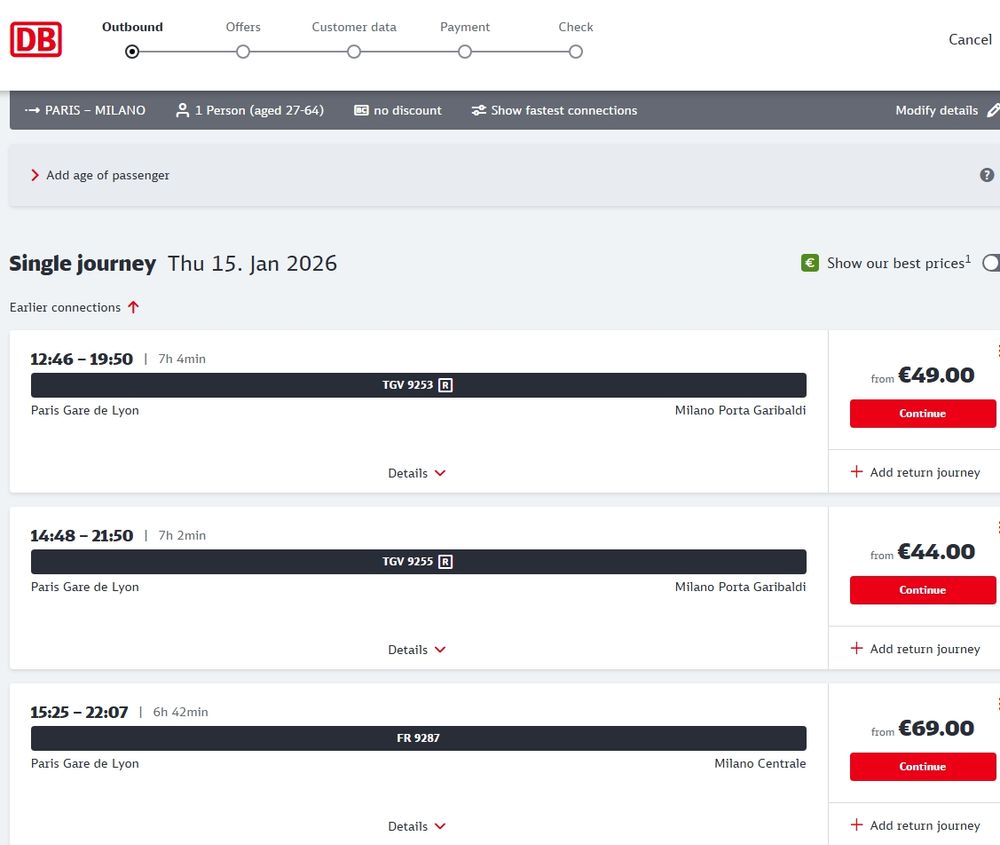This screenshot has width=1000, height=845.
Task: Click the red arrow beside 'Earlier connections'
Action: (x=133, y=307)
